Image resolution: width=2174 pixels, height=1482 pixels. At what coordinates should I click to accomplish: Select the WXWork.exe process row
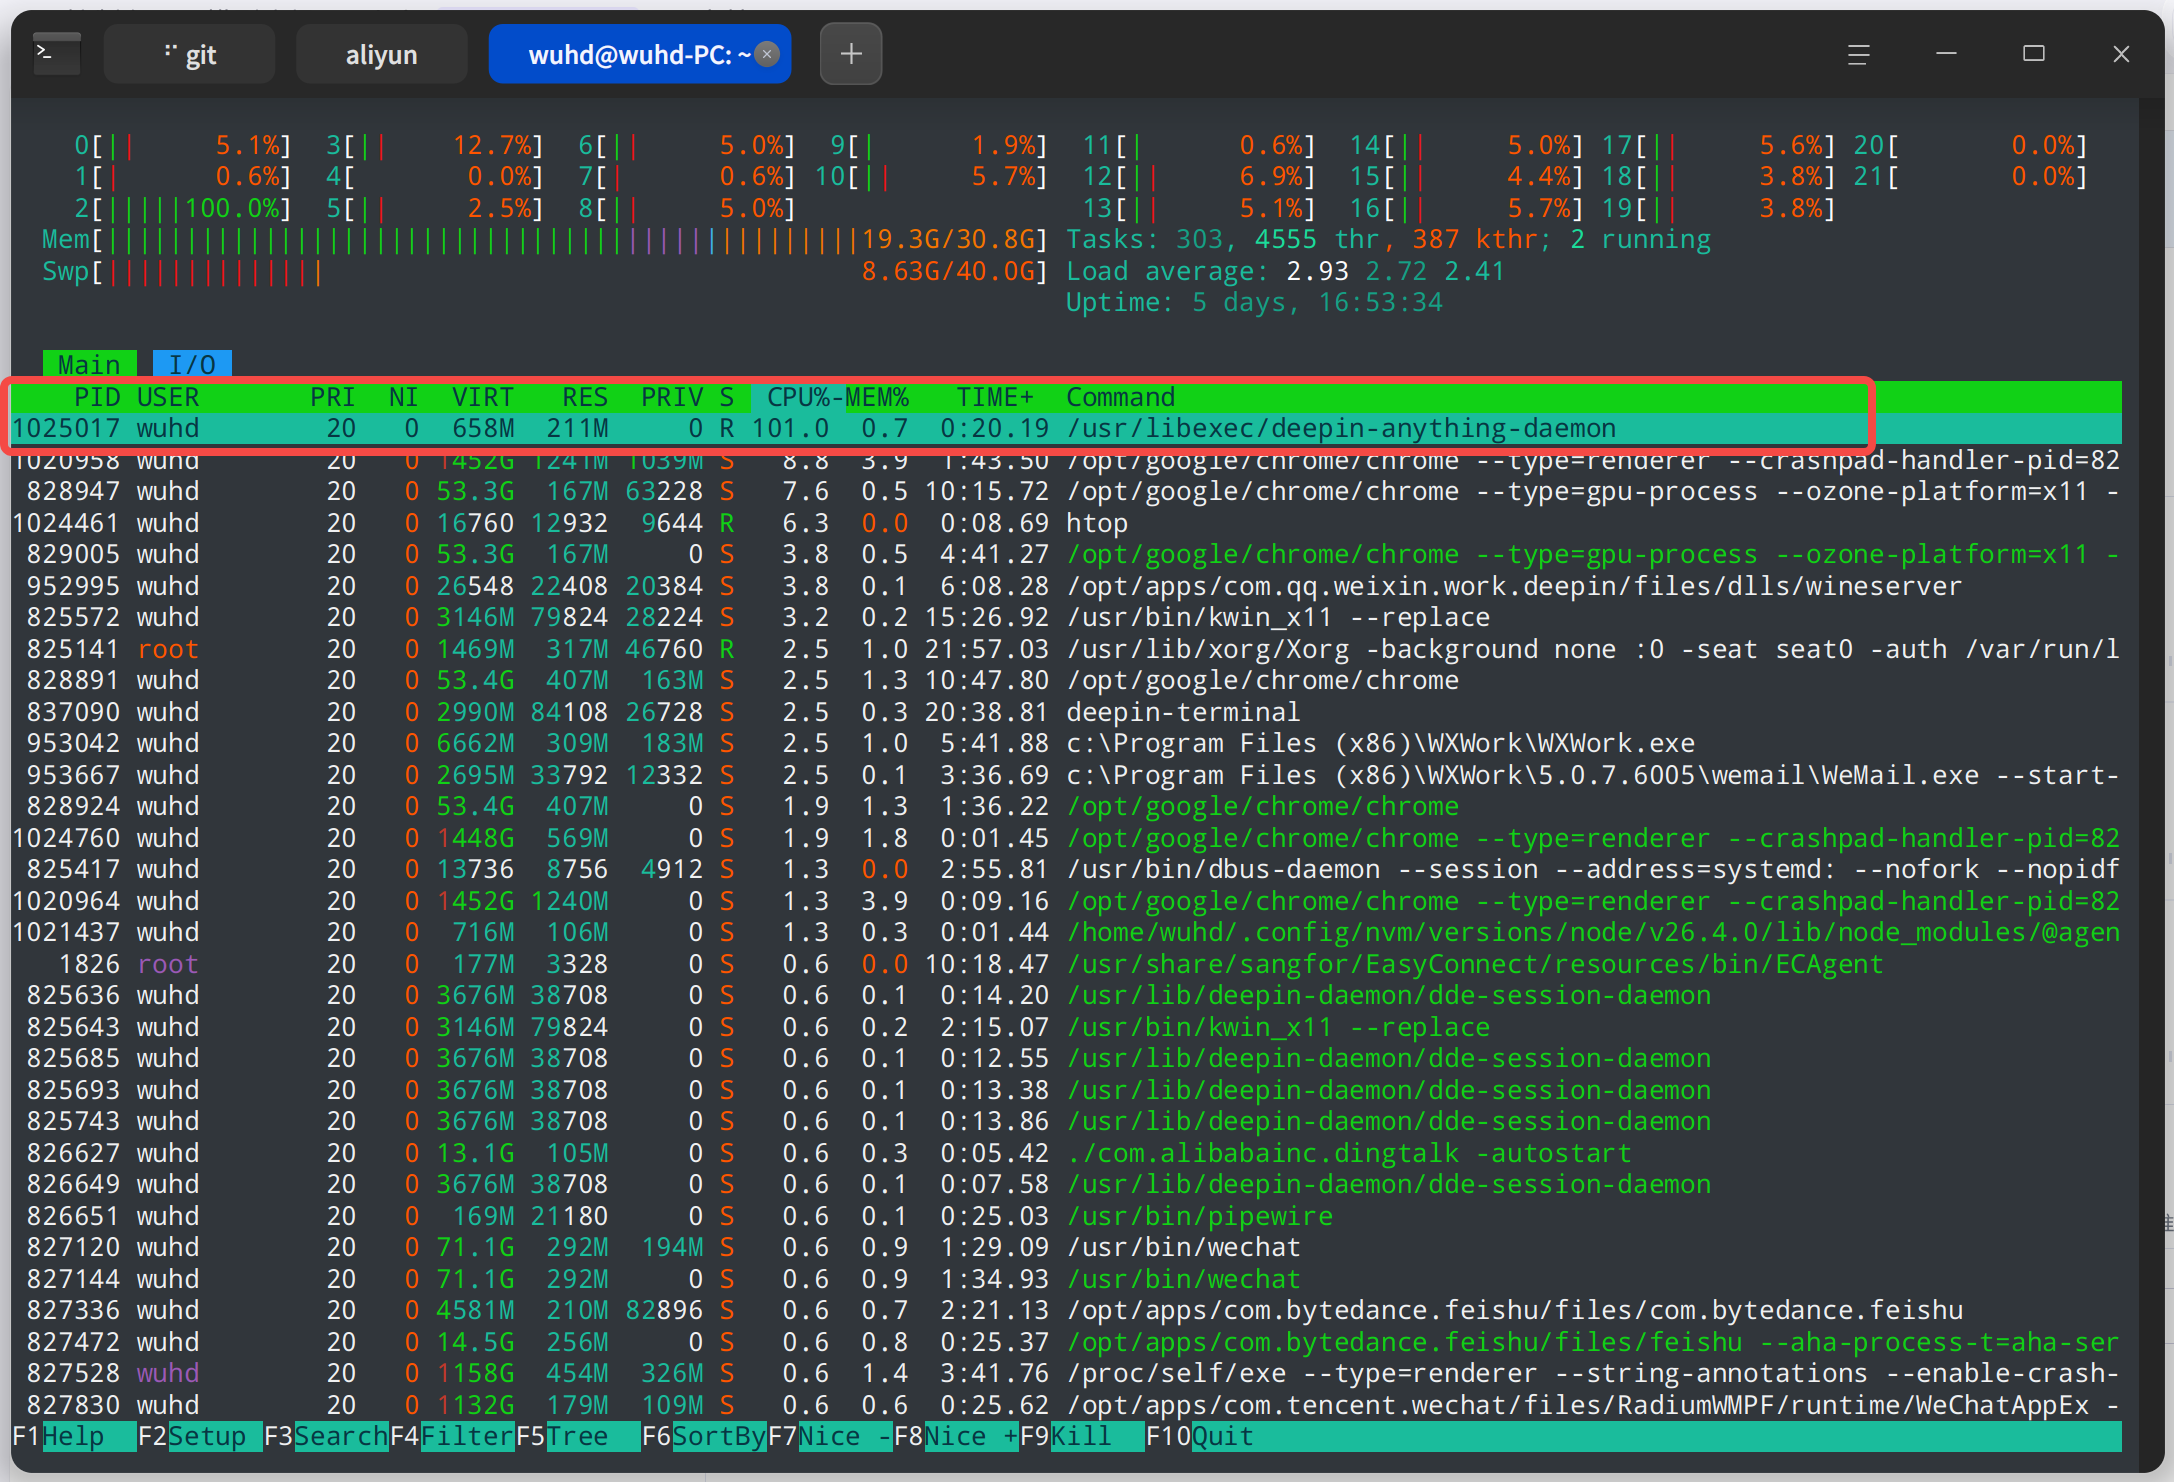point(1066,743)
